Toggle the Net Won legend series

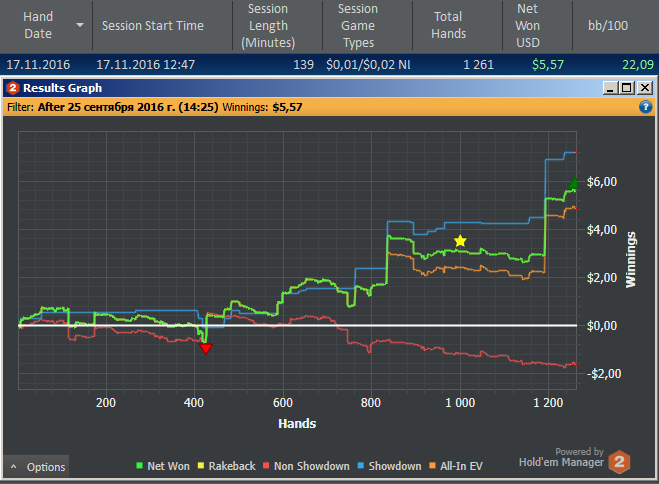click(x=163, y=466)
